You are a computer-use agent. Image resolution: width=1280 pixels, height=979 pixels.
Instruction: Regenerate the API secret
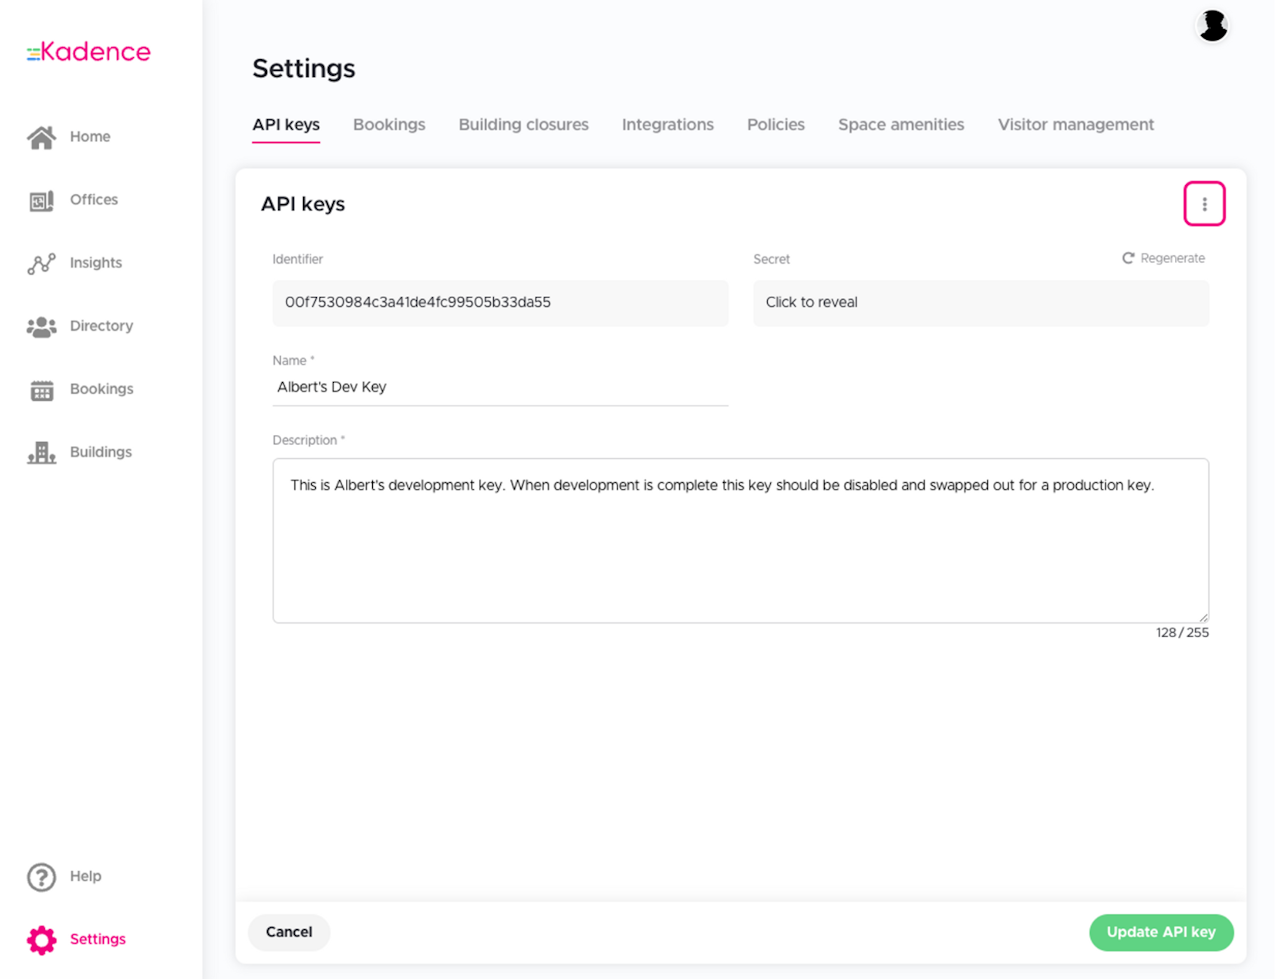click(1163, 259)
